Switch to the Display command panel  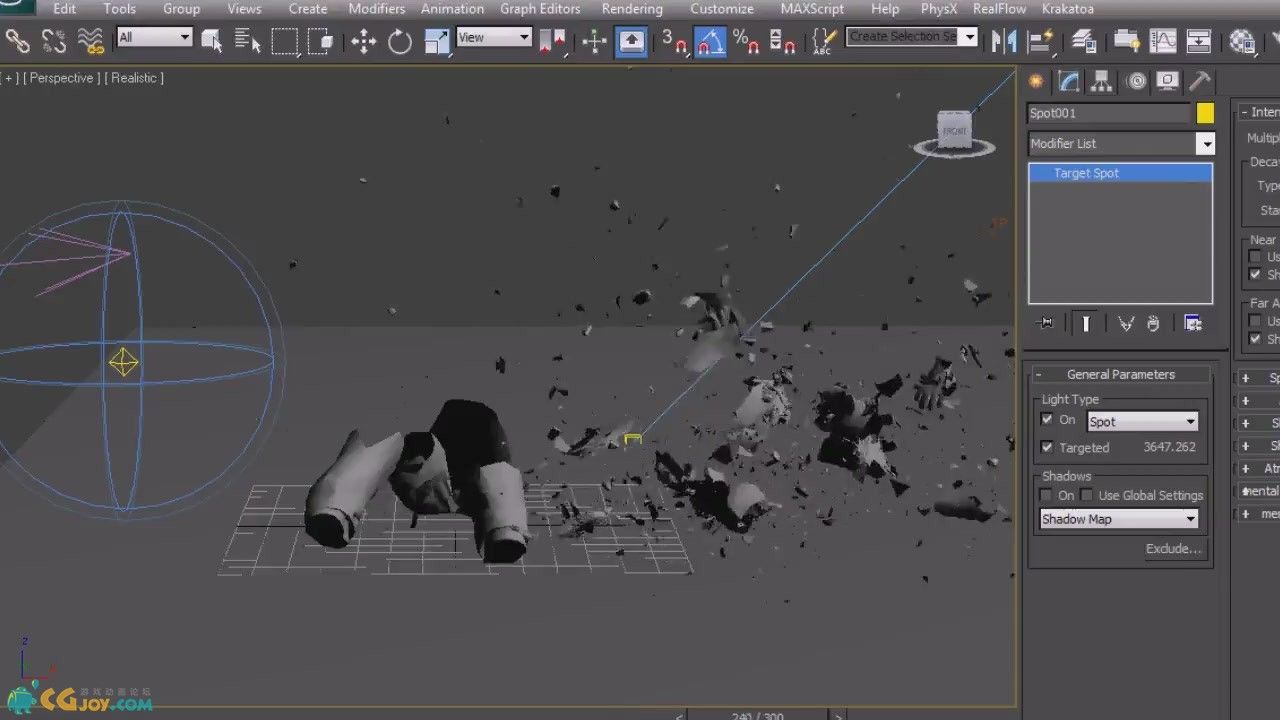1167,81
